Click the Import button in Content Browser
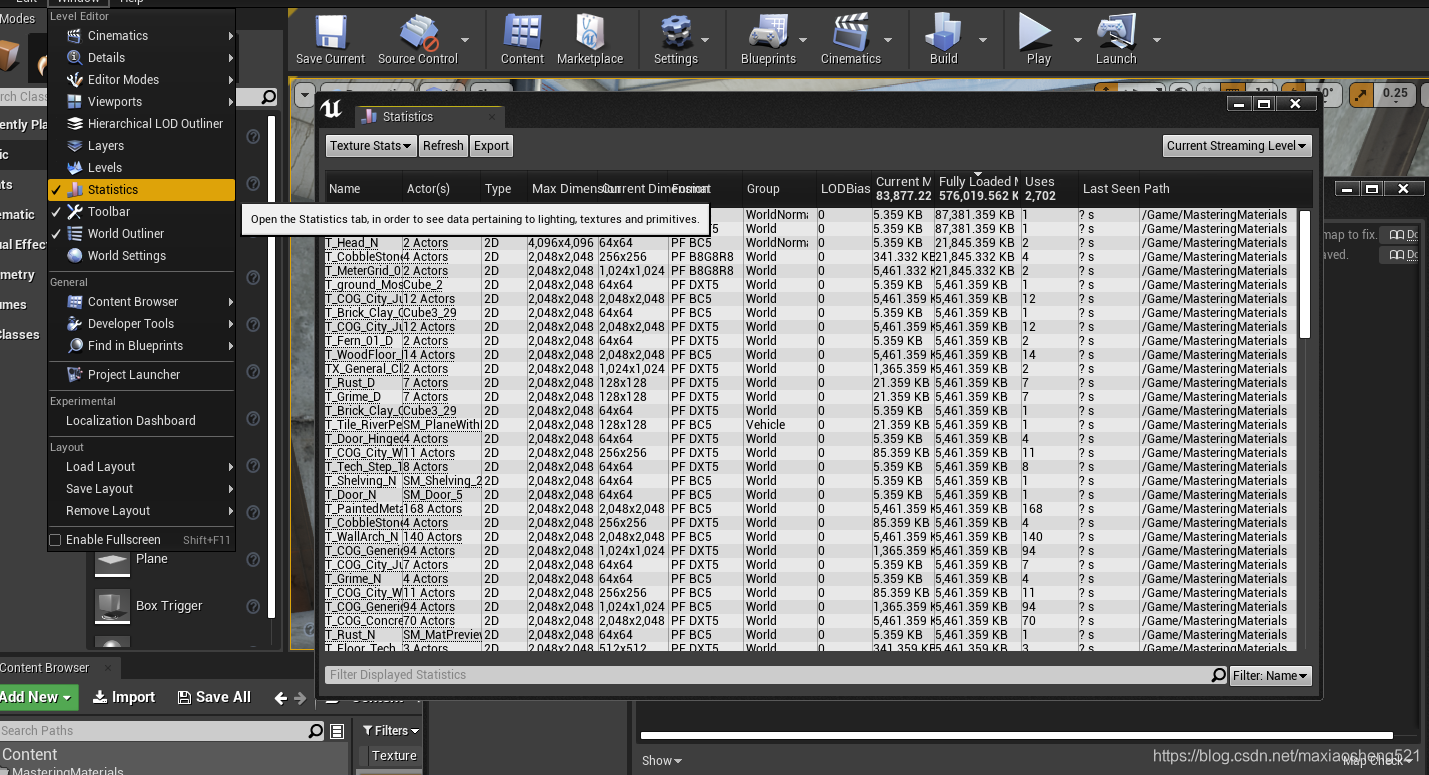 click(x=124, y=697)
